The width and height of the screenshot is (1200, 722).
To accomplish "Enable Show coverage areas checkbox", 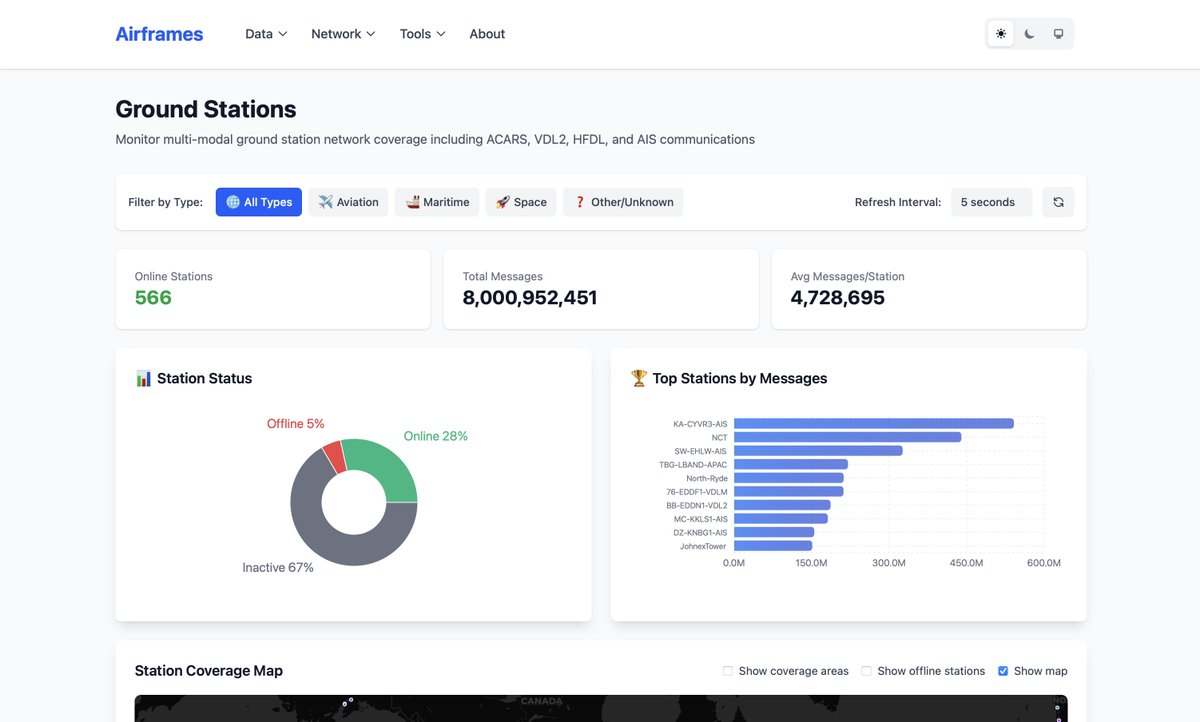I will 728,671.
